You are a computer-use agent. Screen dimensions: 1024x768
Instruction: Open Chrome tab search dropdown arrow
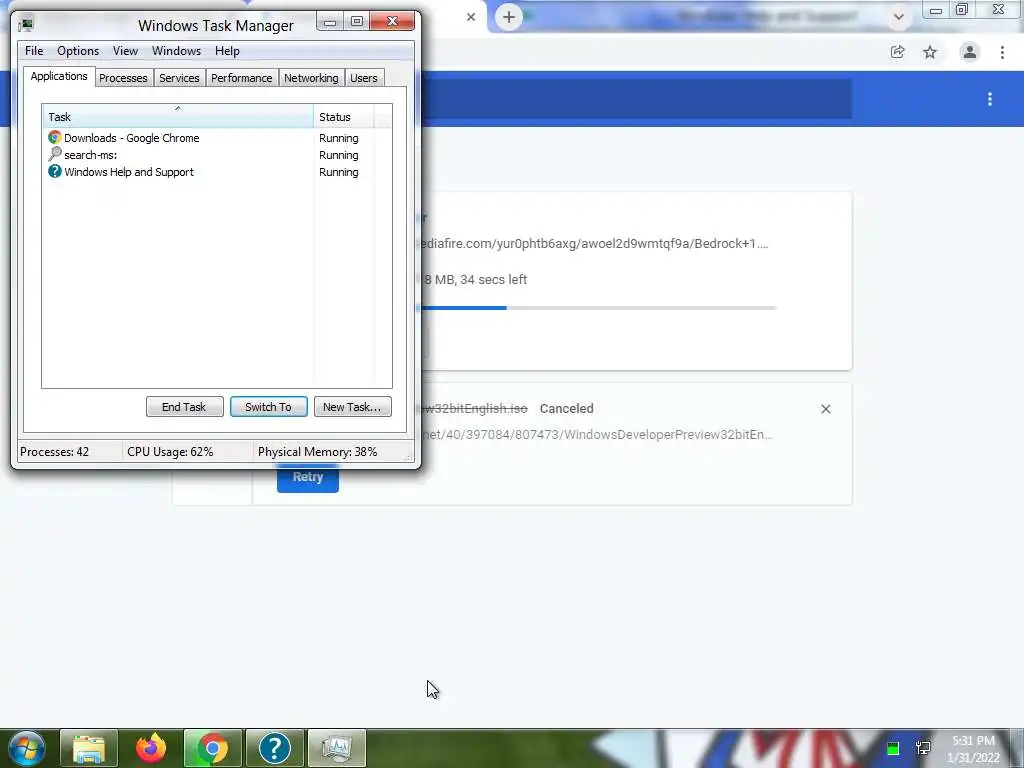click(899, 17)
